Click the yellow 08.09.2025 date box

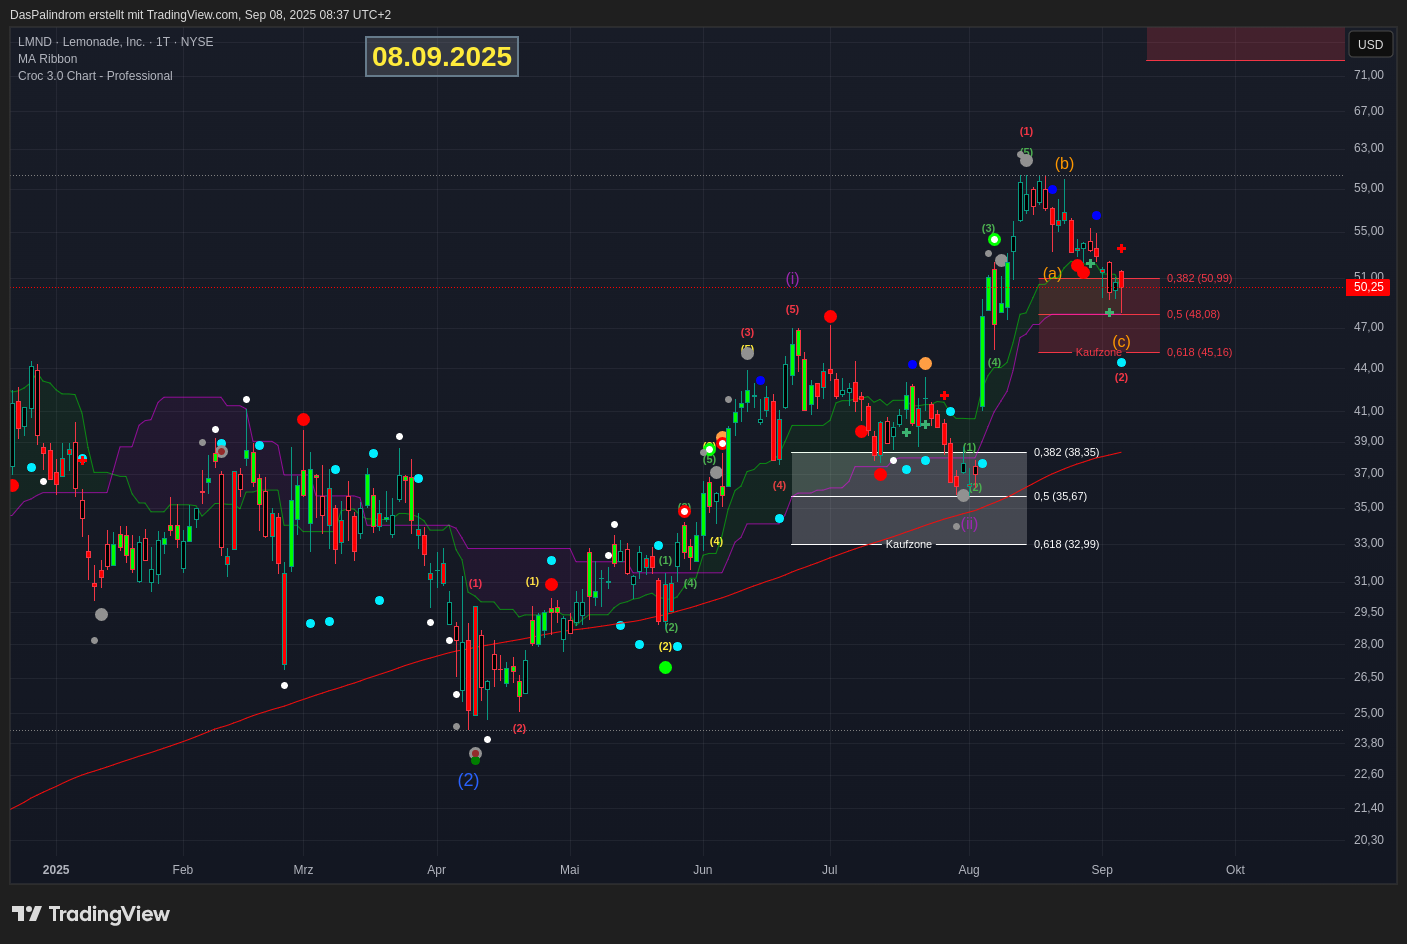[x=442, y=57]
